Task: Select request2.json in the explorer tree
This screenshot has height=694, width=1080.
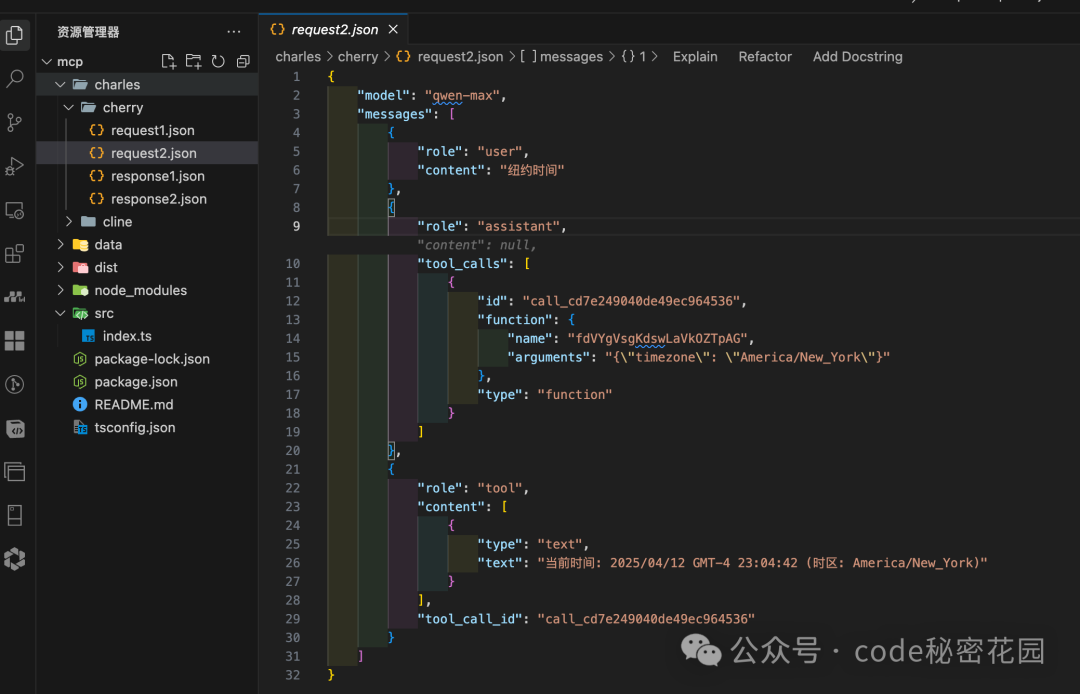Action: 147,153
